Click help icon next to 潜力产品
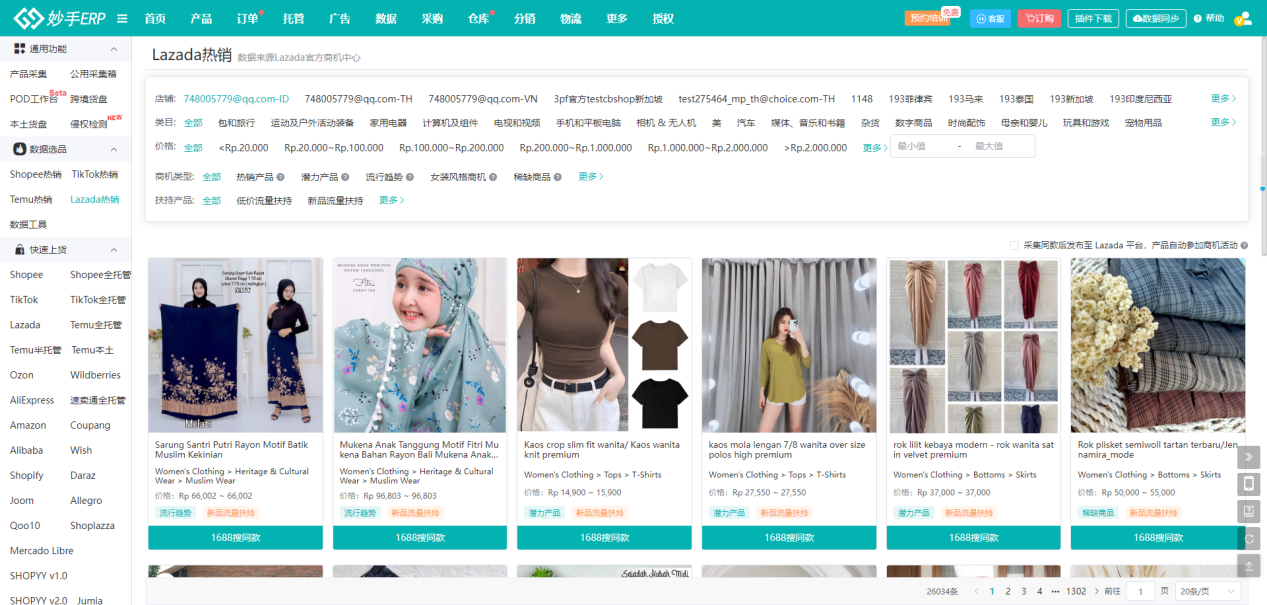This screenshot has width=1267, height=605. click(345, 177)
